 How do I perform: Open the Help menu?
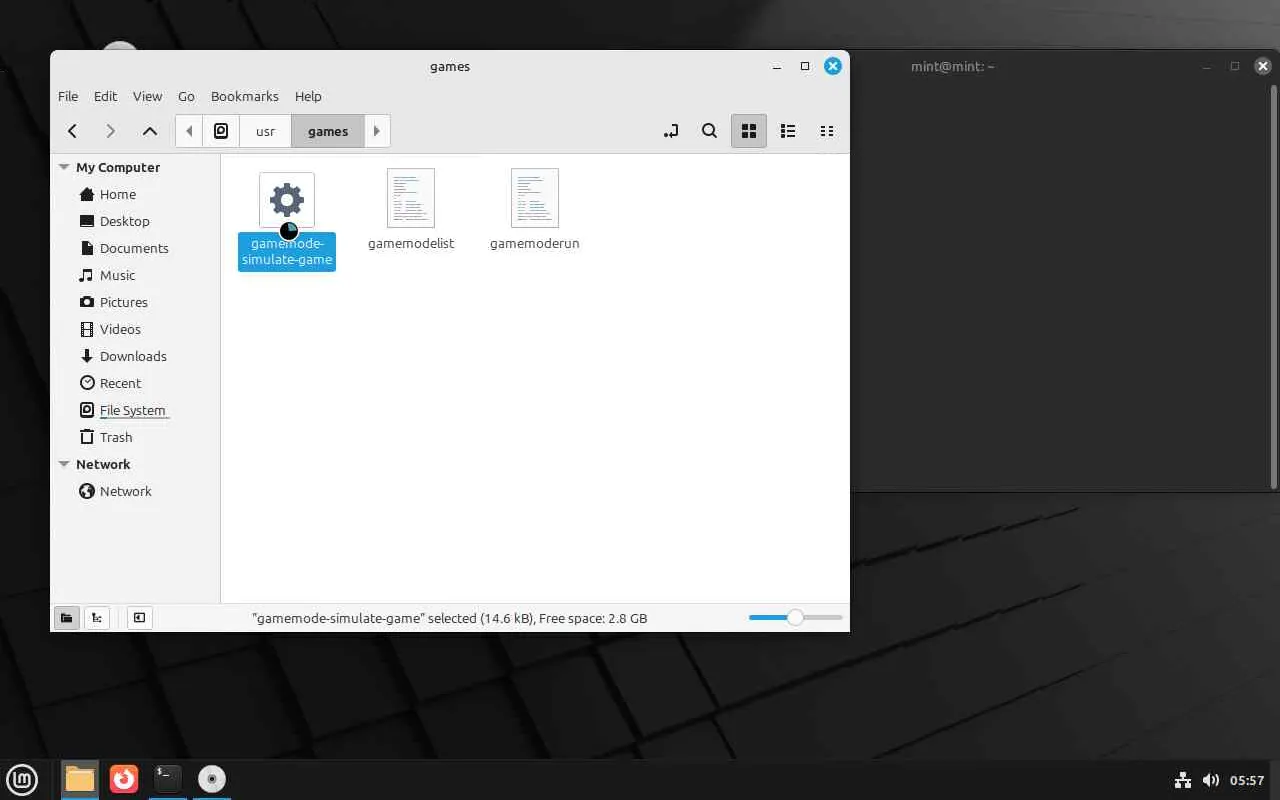308,96
